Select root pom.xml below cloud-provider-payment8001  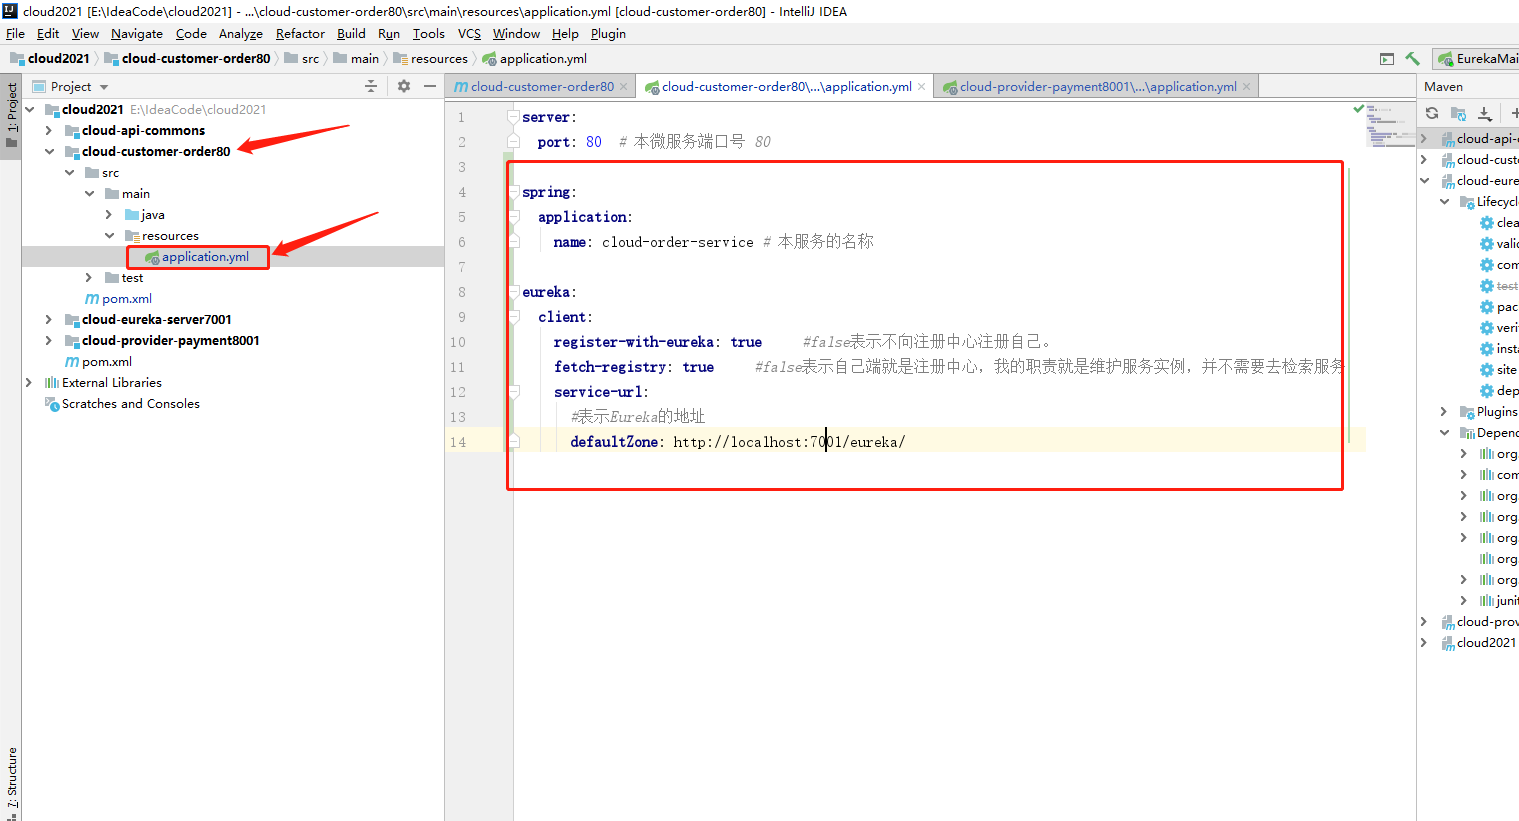[x=98, y=362]
